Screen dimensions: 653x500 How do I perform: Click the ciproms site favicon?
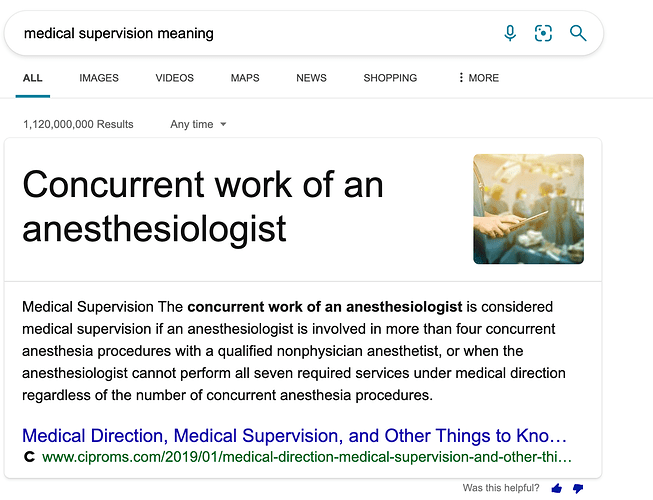(x=29, y=457)
